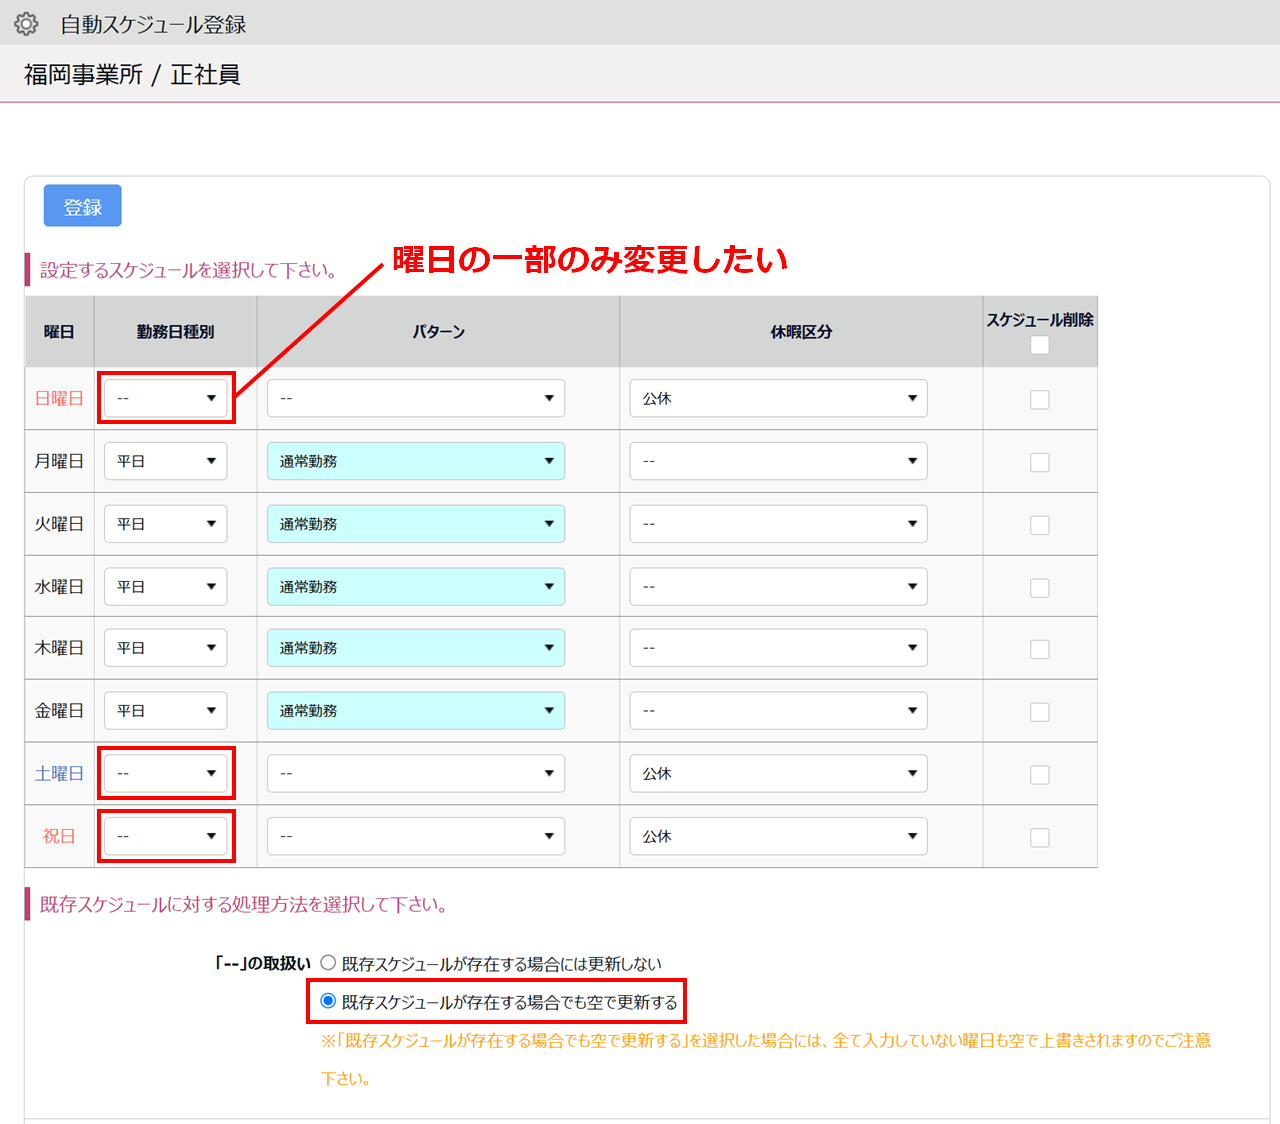Click the 登録 register button
The image size is (1280, 1124).
(83, 206)
